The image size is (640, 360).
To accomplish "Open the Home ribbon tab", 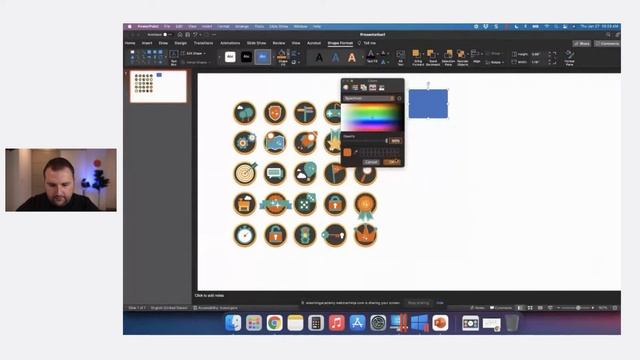I will tap(130, 43).
